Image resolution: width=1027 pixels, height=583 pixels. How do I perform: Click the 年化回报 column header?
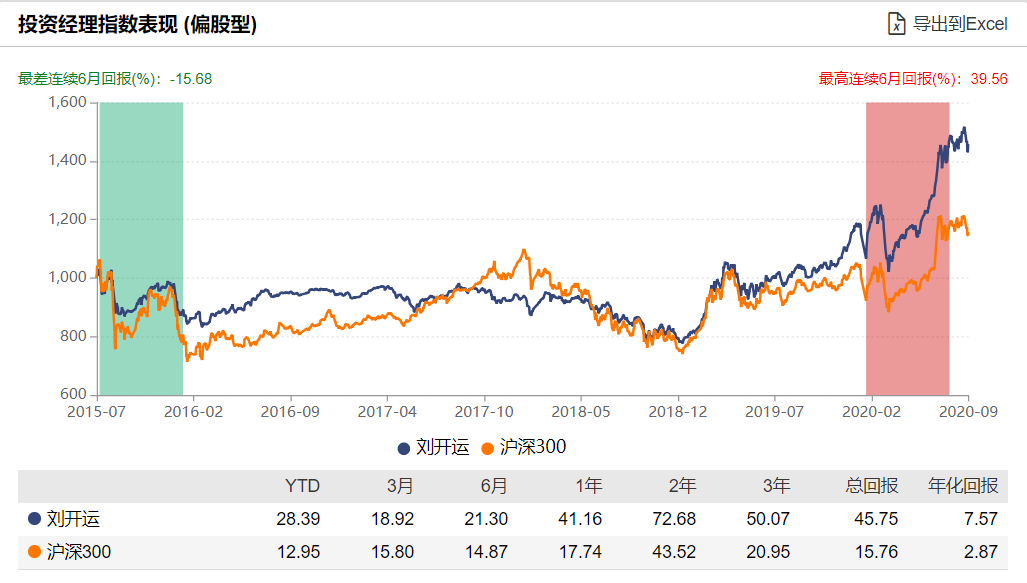pos(963,486)
